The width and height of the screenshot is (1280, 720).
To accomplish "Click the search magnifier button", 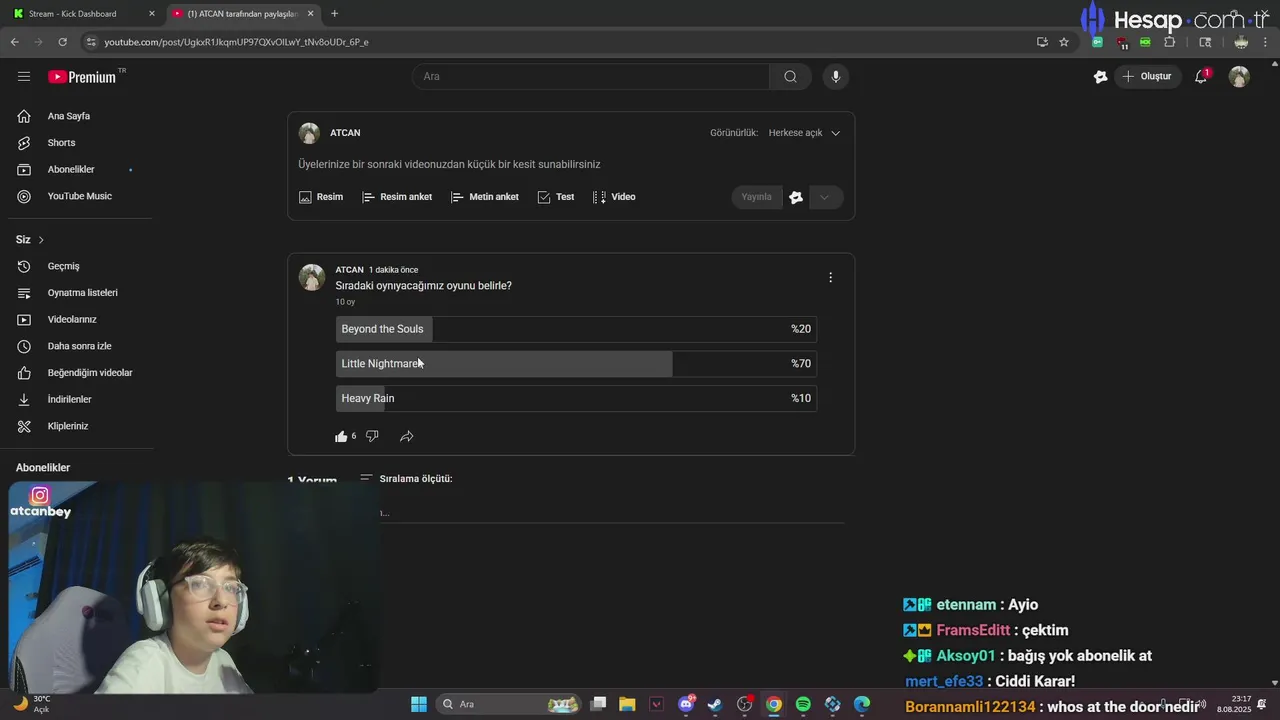I will point(790,76).
